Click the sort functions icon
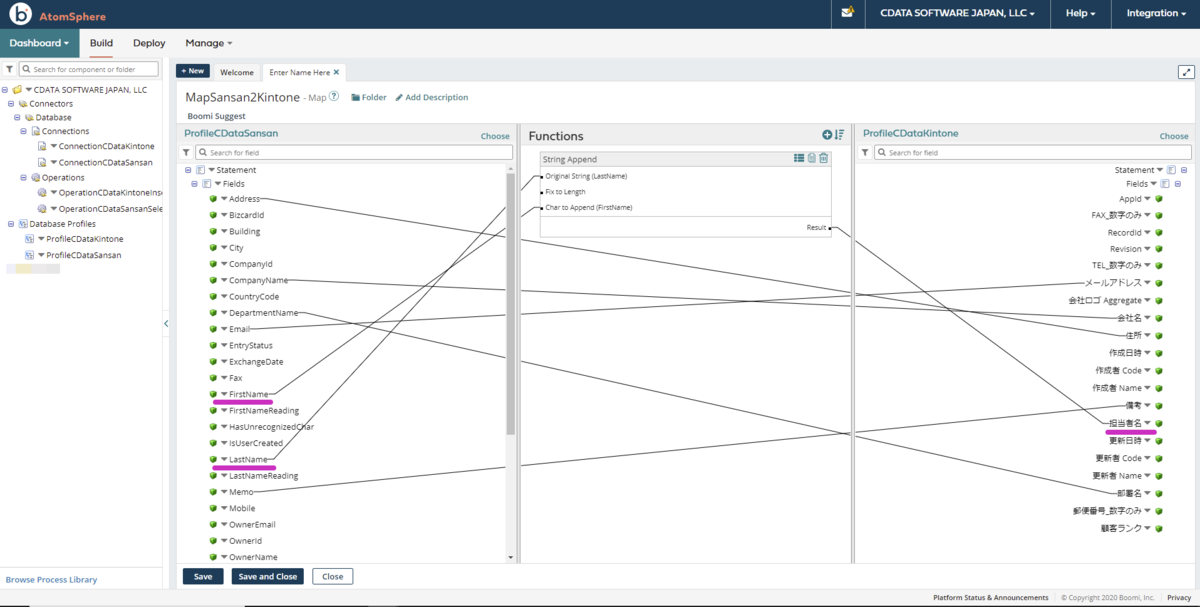 coord(839,135)
